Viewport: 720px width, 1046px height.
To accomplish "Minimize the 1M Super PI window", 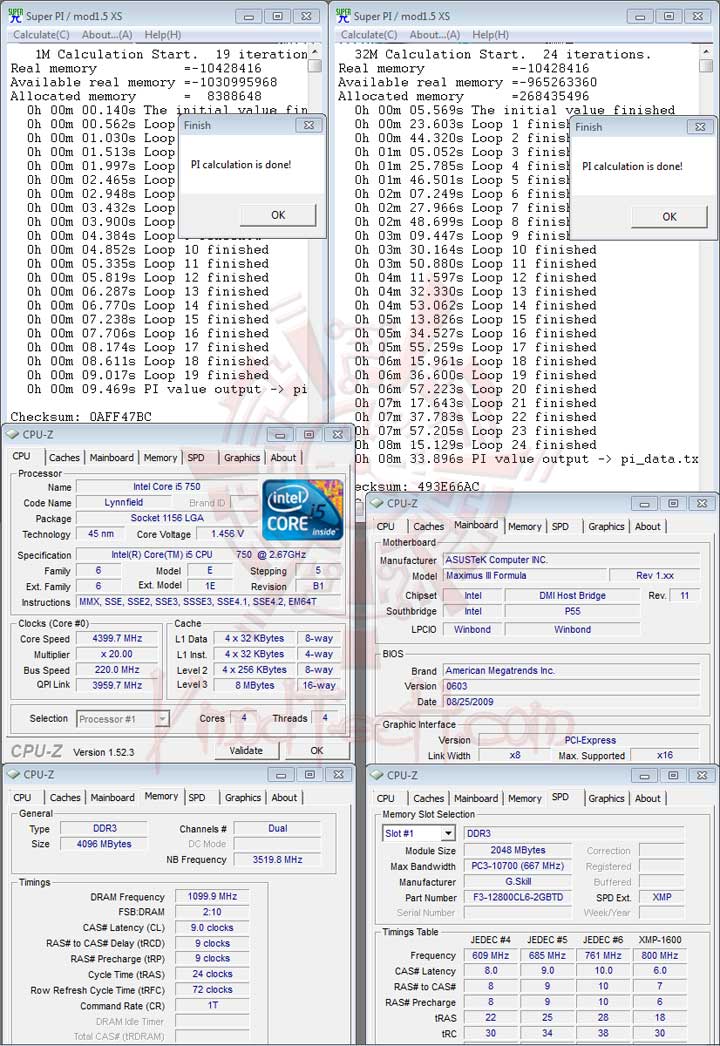I will click(x=249, y=16).
